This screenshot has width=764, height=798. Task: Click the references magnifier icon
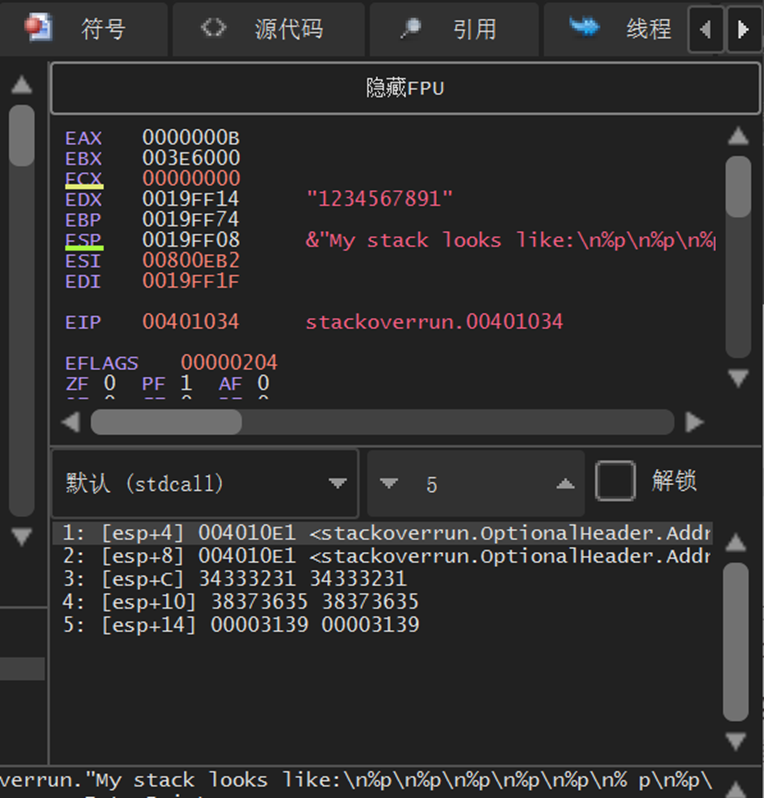pos(410,28)
